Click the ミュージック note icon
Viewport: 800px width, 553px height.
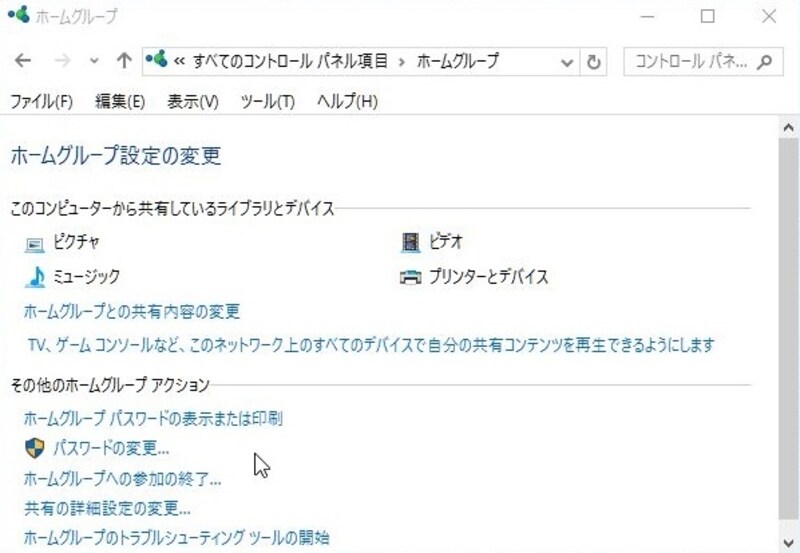(x=35, y=277)
